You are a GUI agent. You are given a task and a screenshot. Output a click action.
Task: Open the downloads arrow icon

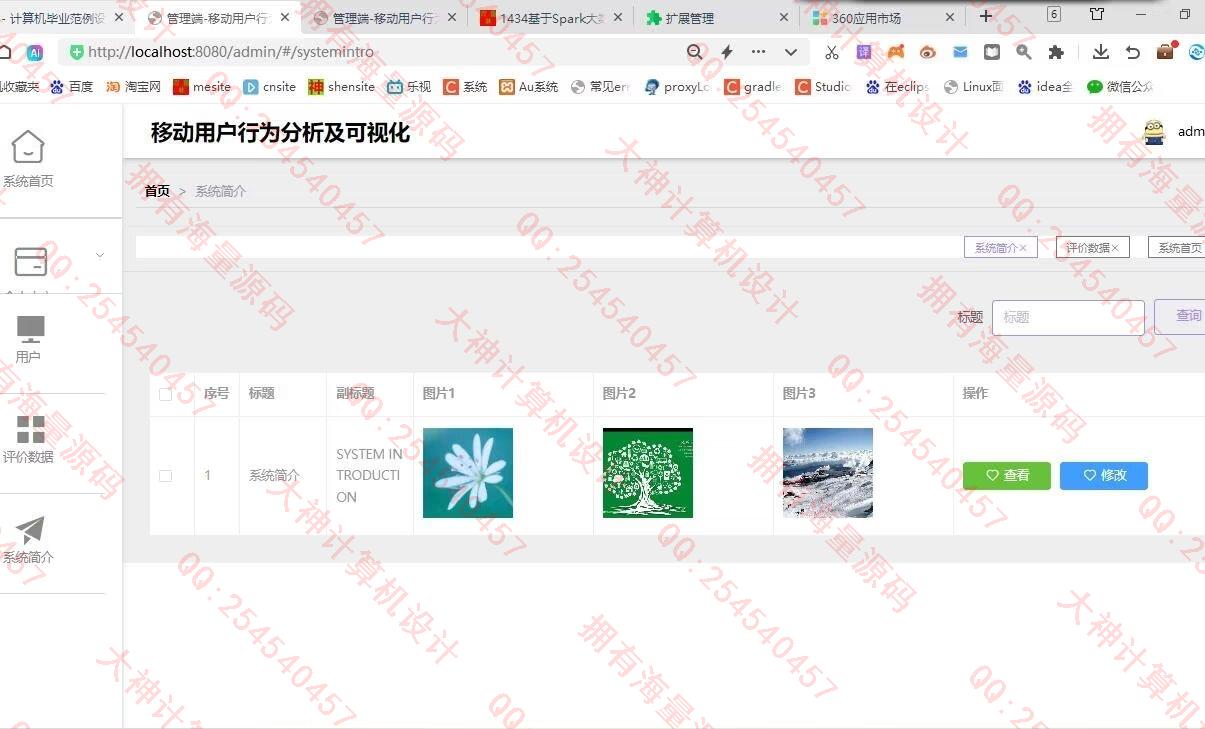1101,52
